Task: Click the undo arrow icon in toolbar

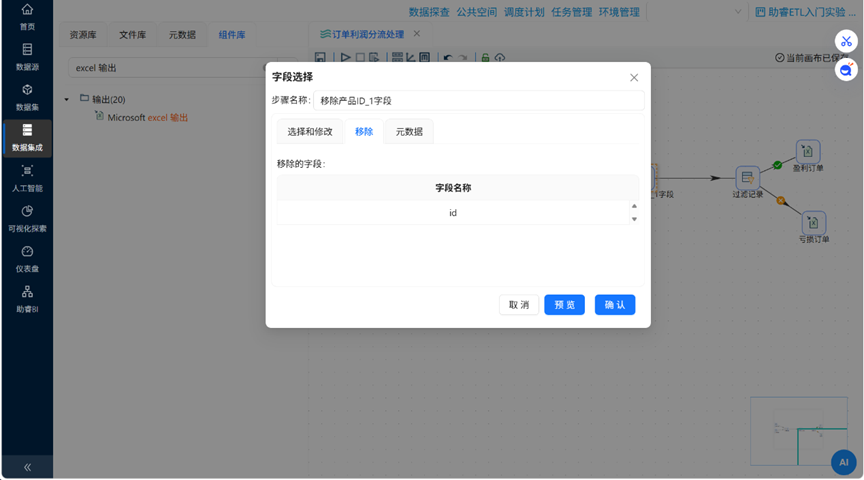Action: [x=447, y=57]
